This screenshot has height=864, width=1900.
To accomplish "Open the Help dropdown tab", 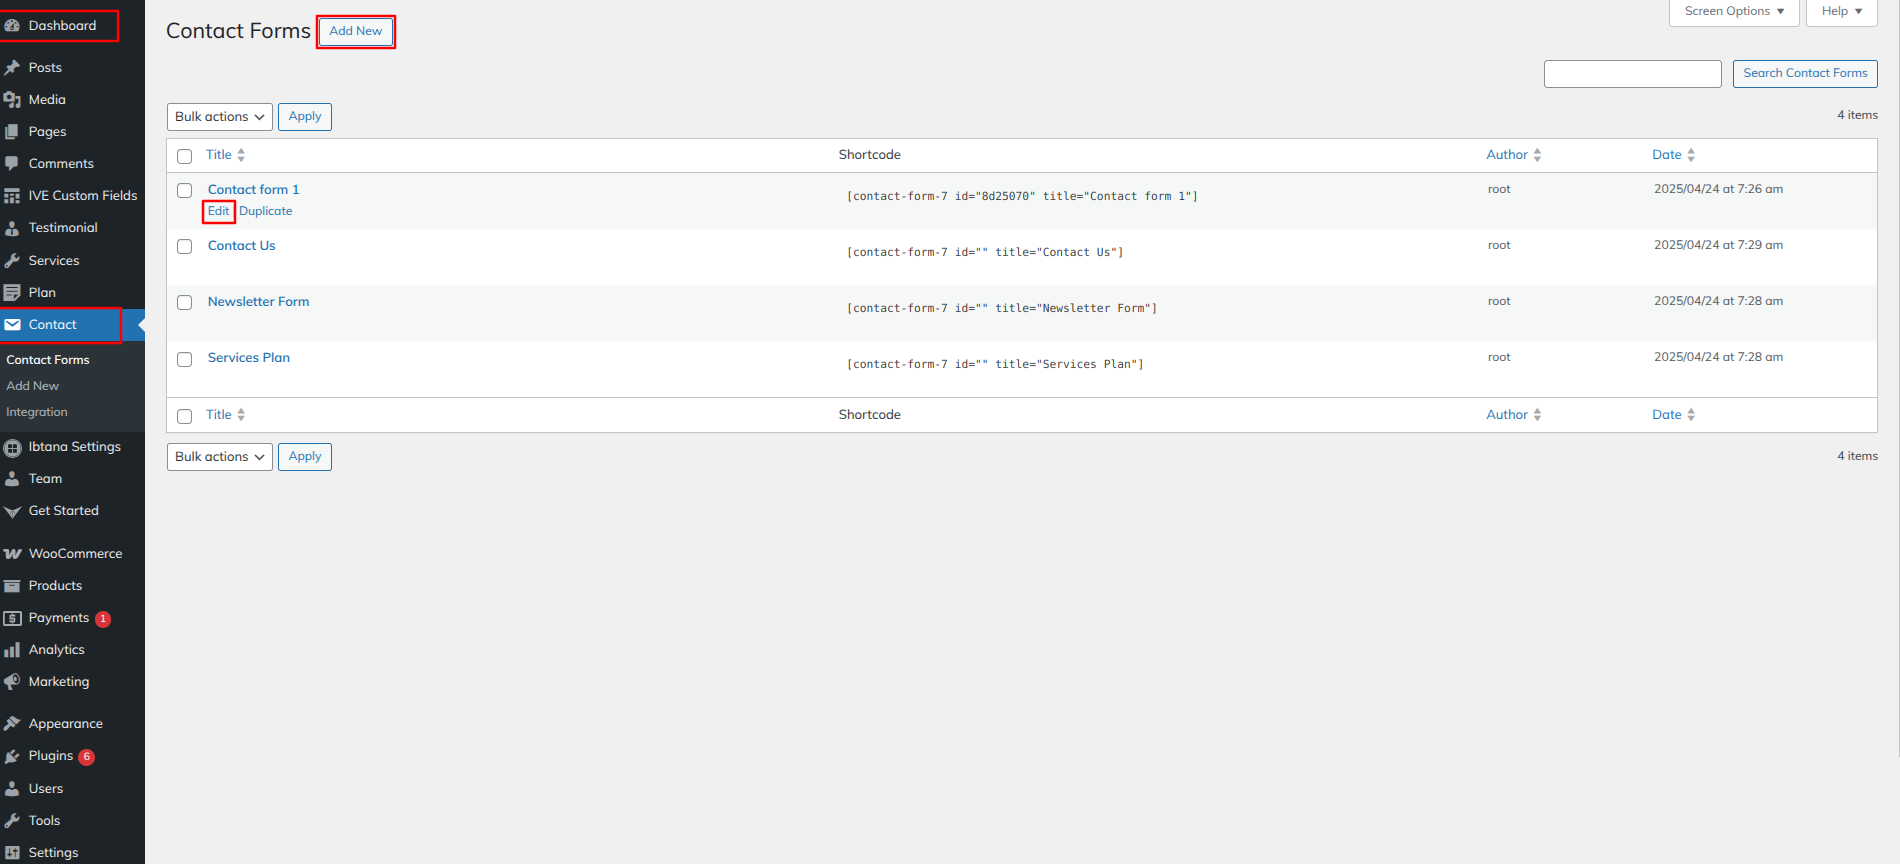I will [1841, 12].
